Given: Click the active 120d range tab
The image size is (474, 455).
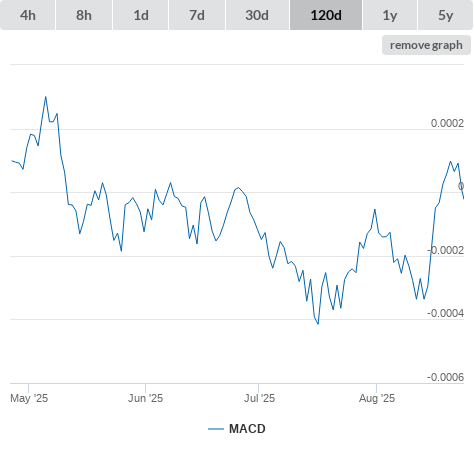Looking at the screenshot, I should [x=326, y=15].
